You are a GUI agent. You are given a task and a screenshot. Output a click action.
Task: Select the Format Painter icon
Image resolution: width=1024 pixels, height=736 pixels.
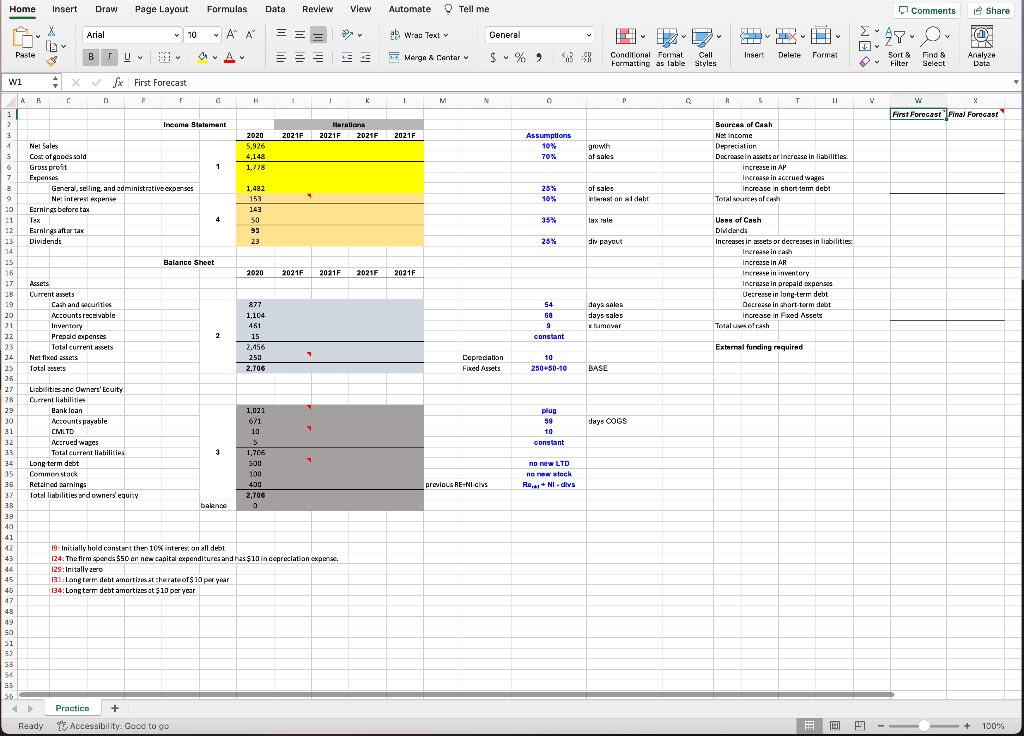(50, 60)
